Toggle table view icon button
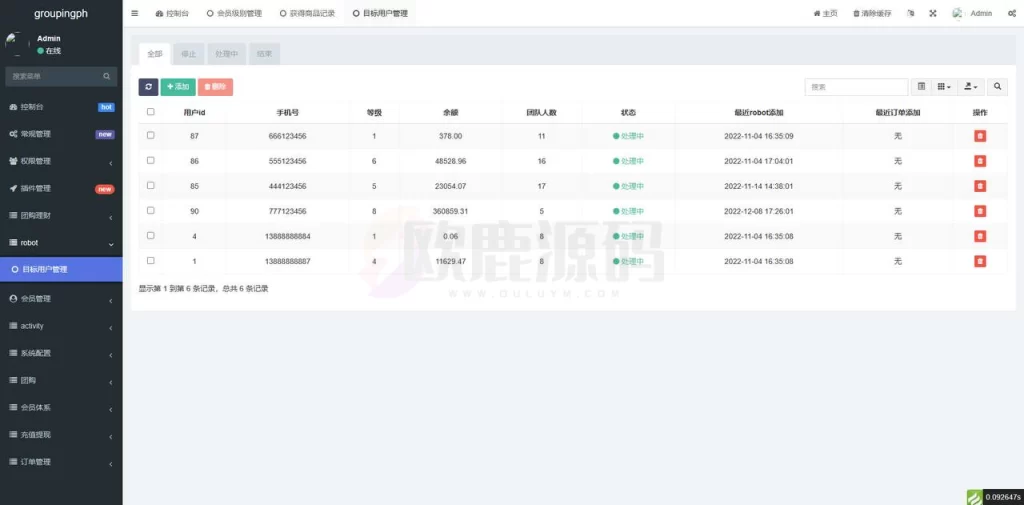 click(x=921, y=87)
